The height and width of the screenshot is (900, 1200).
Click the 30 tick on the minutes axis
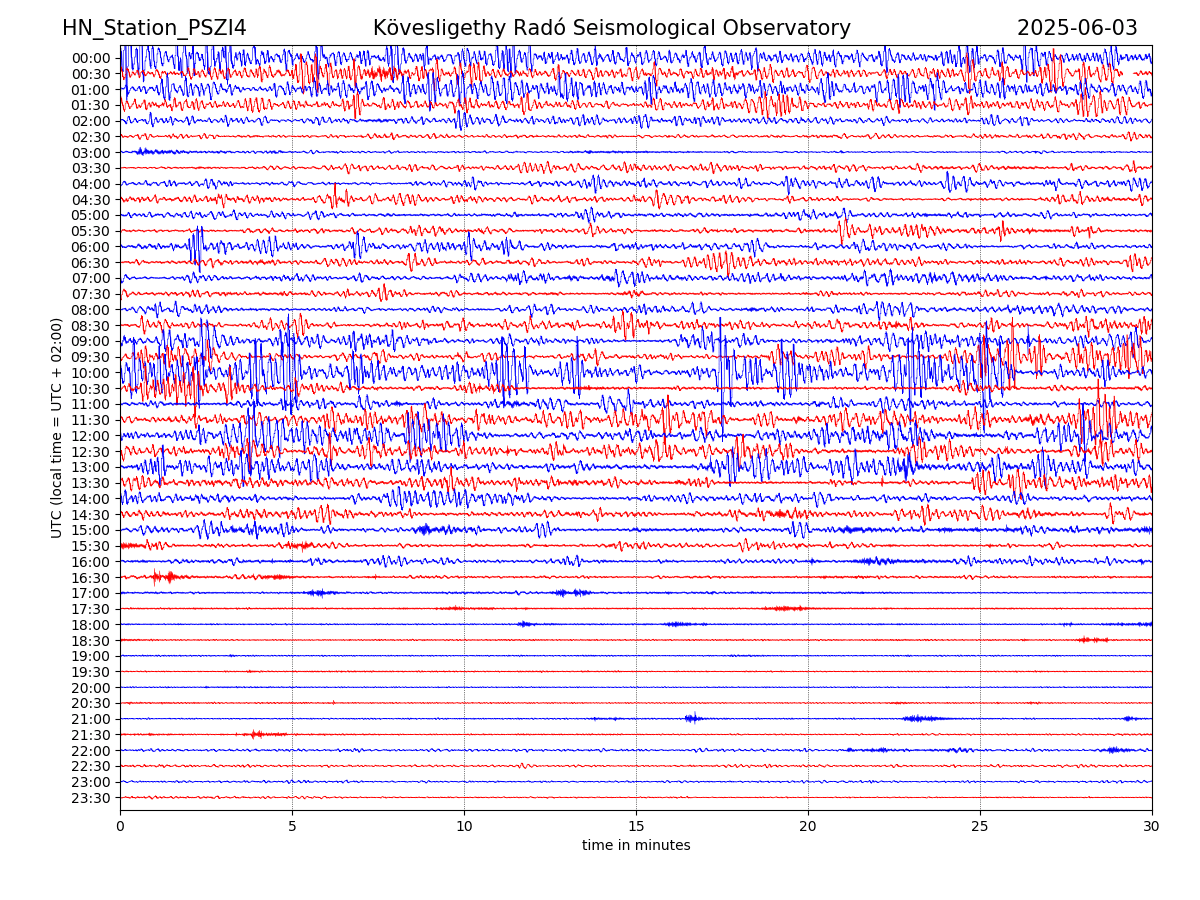(x=1152, y=826)
